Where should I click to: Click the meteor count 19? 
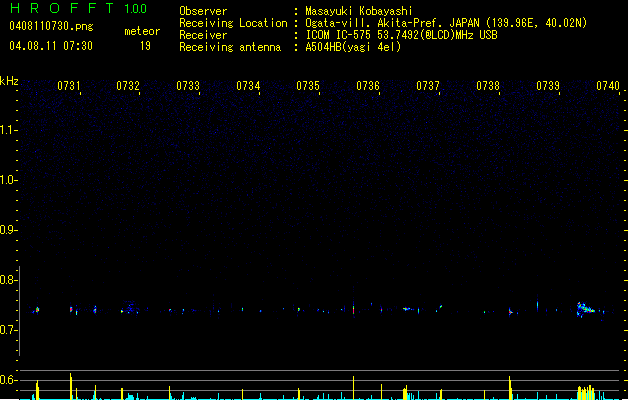145,46
